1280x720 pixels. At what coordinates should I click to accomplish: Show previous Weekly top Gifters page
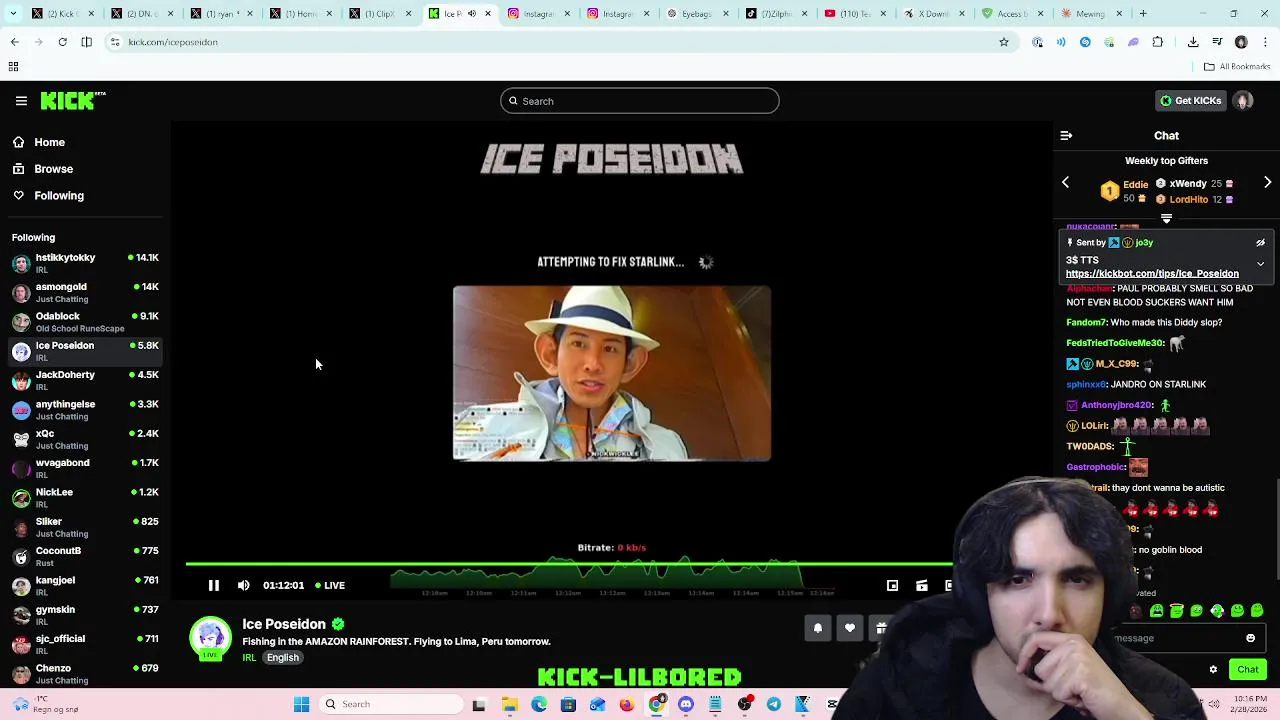(x=1065, y=183)
